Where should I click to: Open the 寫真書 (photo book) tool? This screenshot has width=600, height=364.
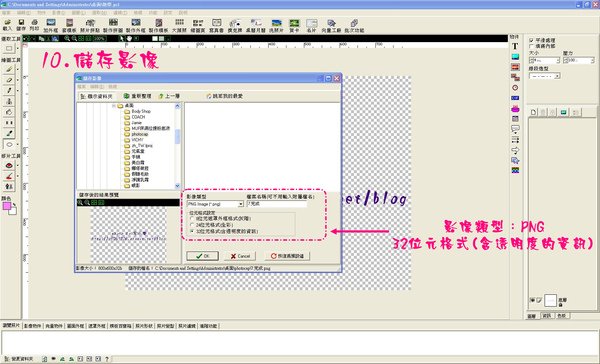(216, 25)
